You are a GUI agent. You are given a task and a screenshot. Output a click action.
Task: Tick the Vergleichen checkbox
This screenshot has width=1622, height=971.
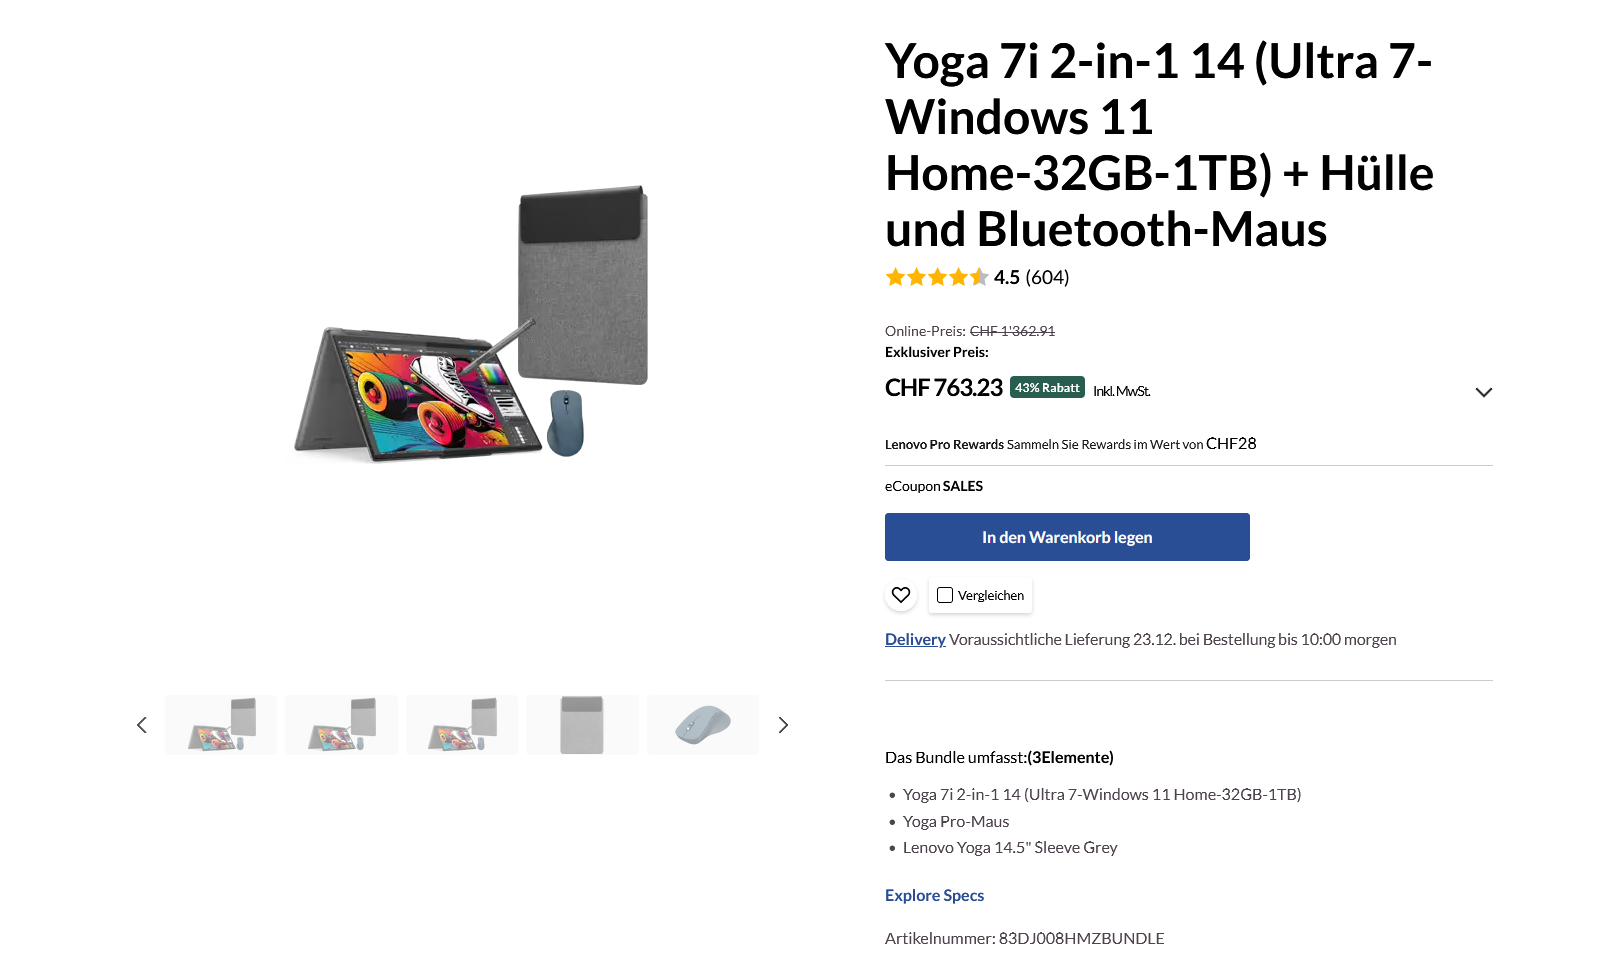(x=945, y=595)
